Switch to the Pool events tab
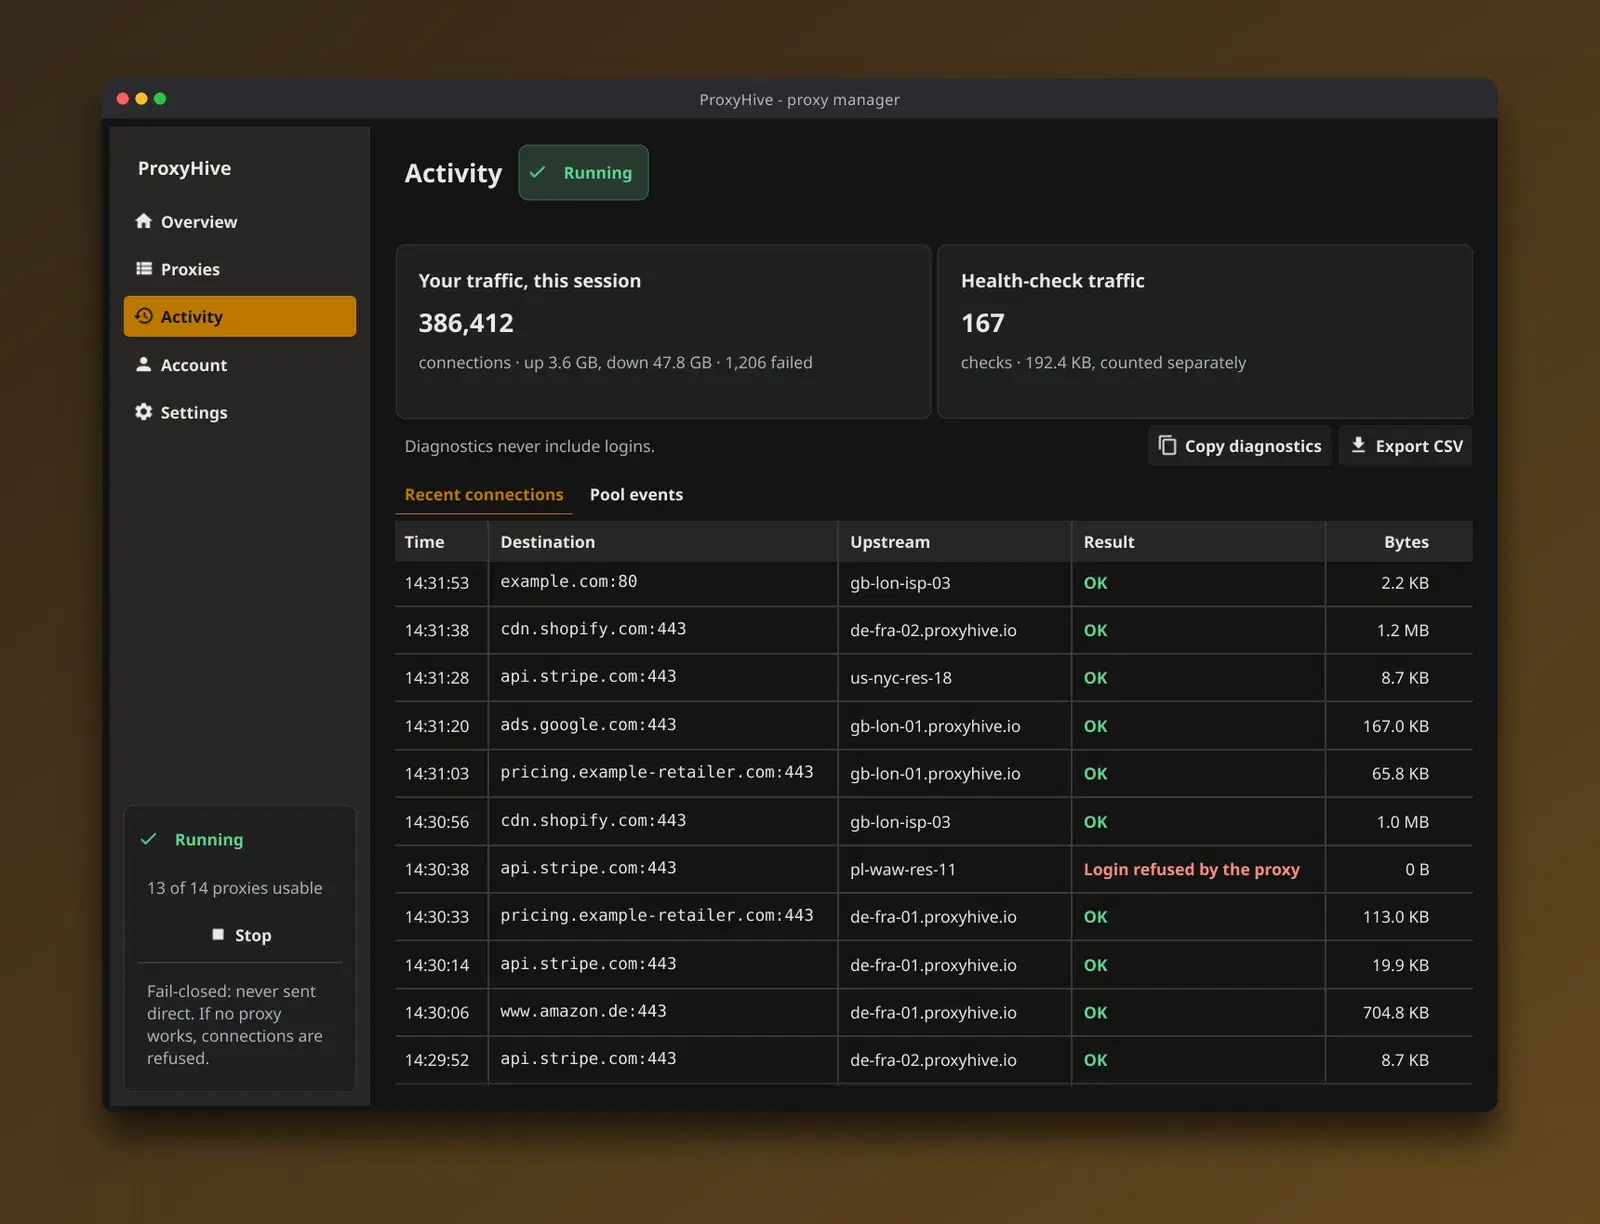Viewport: 1600px width, 1224px height. (636, 494)
